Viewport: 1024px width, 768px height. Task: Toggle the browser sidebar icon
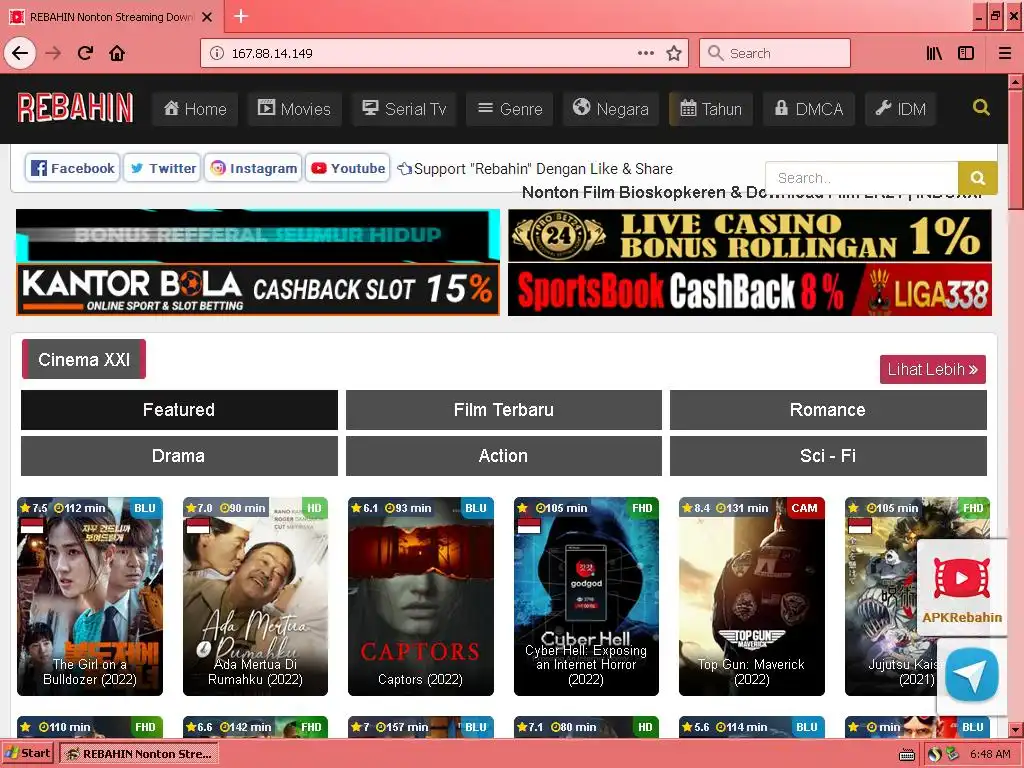[x=966, y=53]
